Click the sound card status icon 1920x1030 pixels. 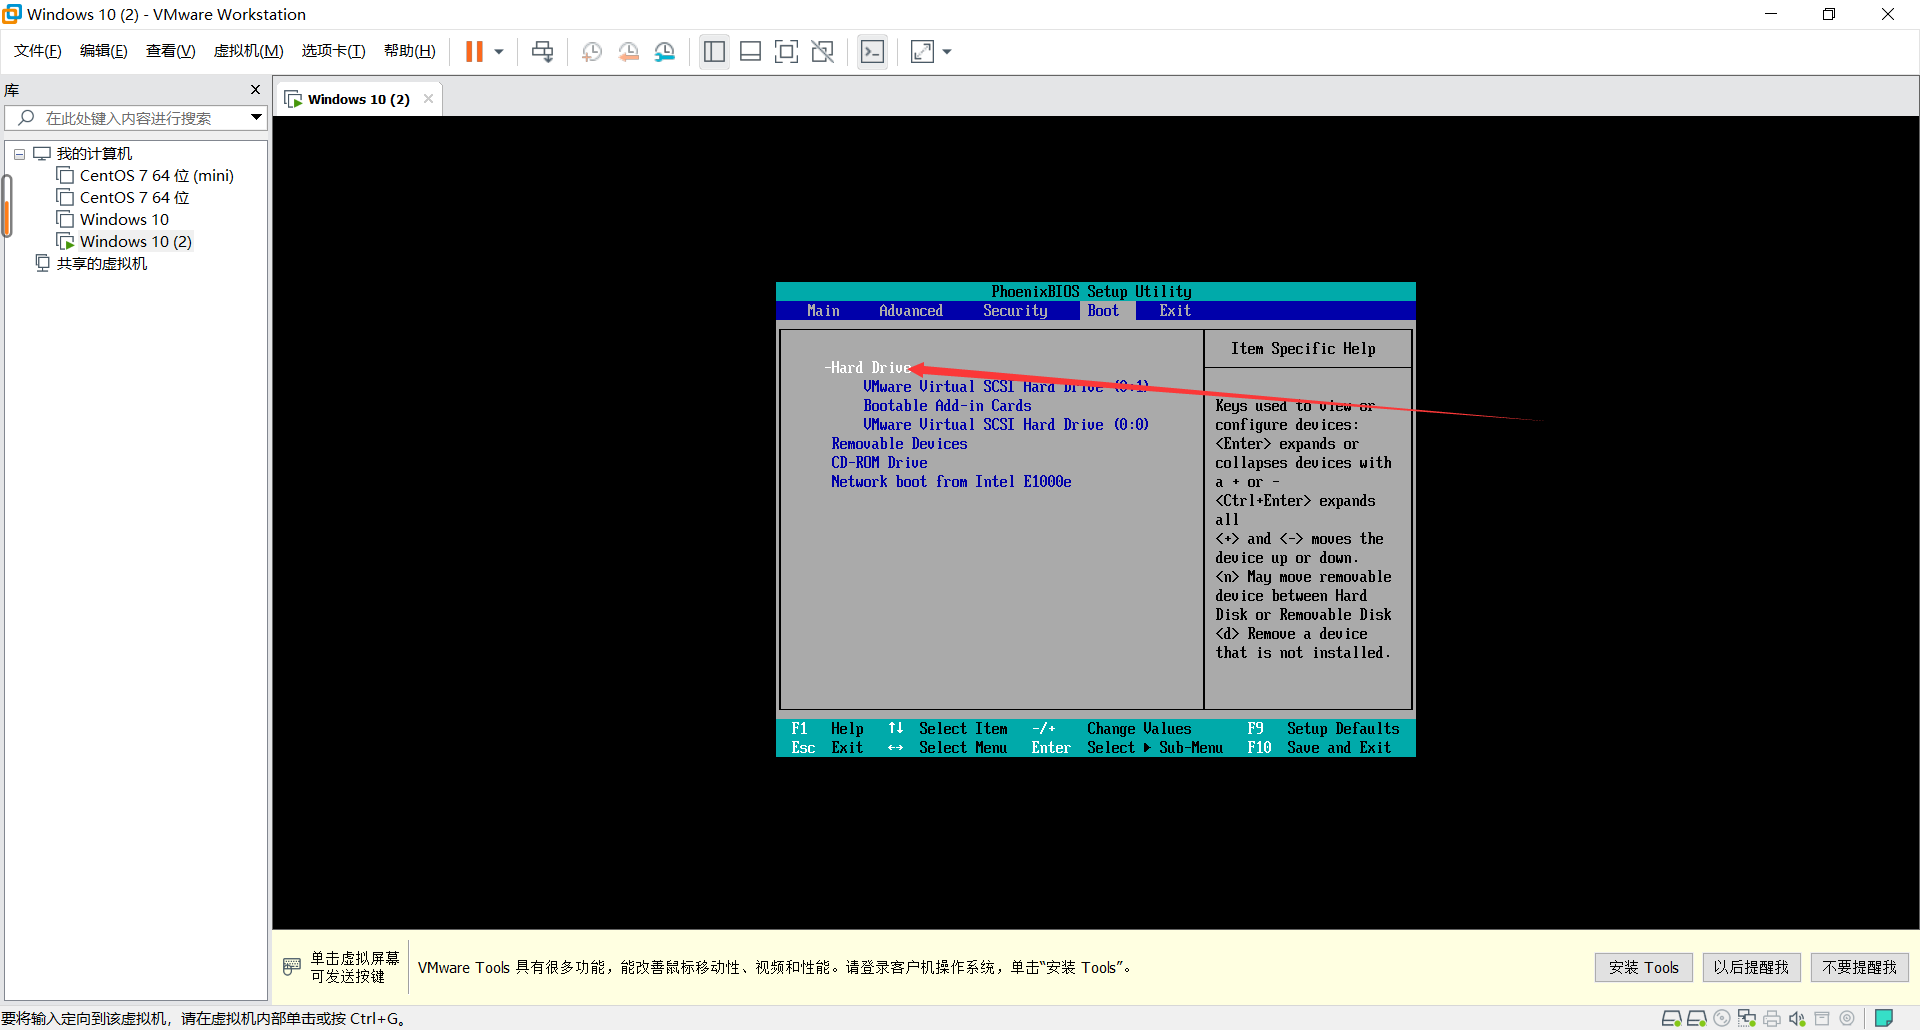(1796, 1018)
